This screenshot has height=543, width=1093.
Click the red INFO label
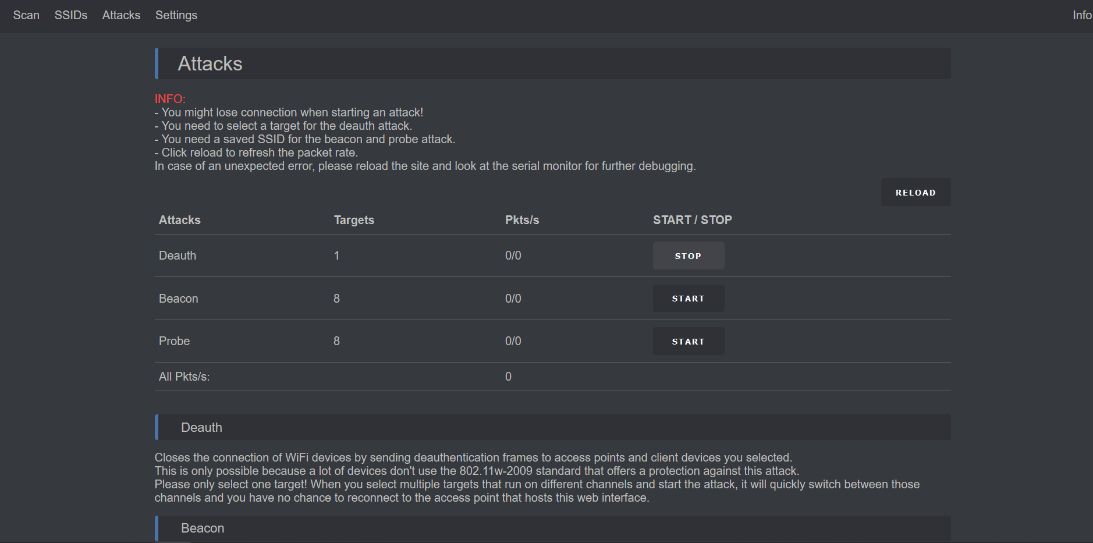coord(170,99)
